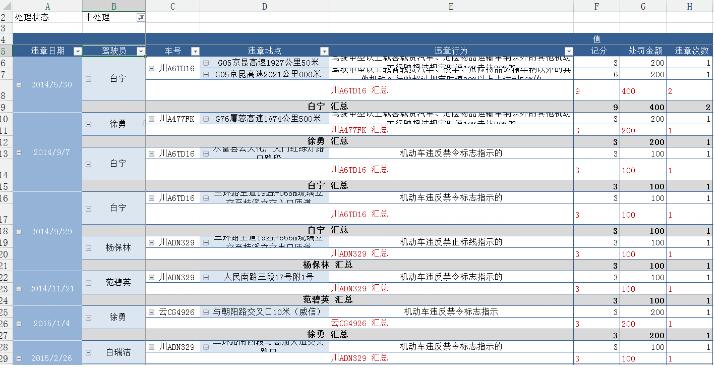Collapse driver 徐勇 under 2014/9/7
Image resolution: width=714 pixels, height=368 pixels.
88,124
